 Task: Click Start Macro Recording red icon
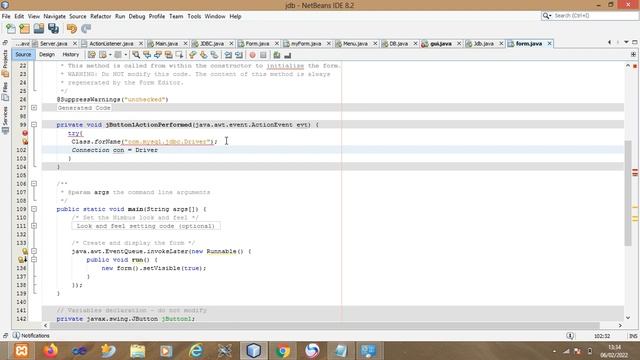tap(253, 55)
